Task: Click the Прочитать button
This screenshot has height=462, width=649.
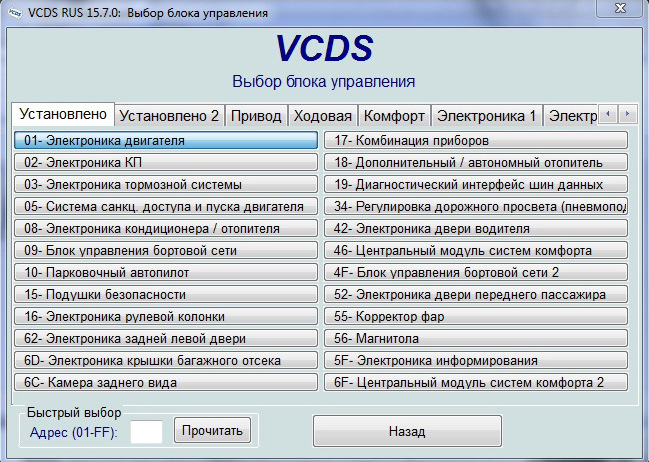Action: tap(212, 431)
